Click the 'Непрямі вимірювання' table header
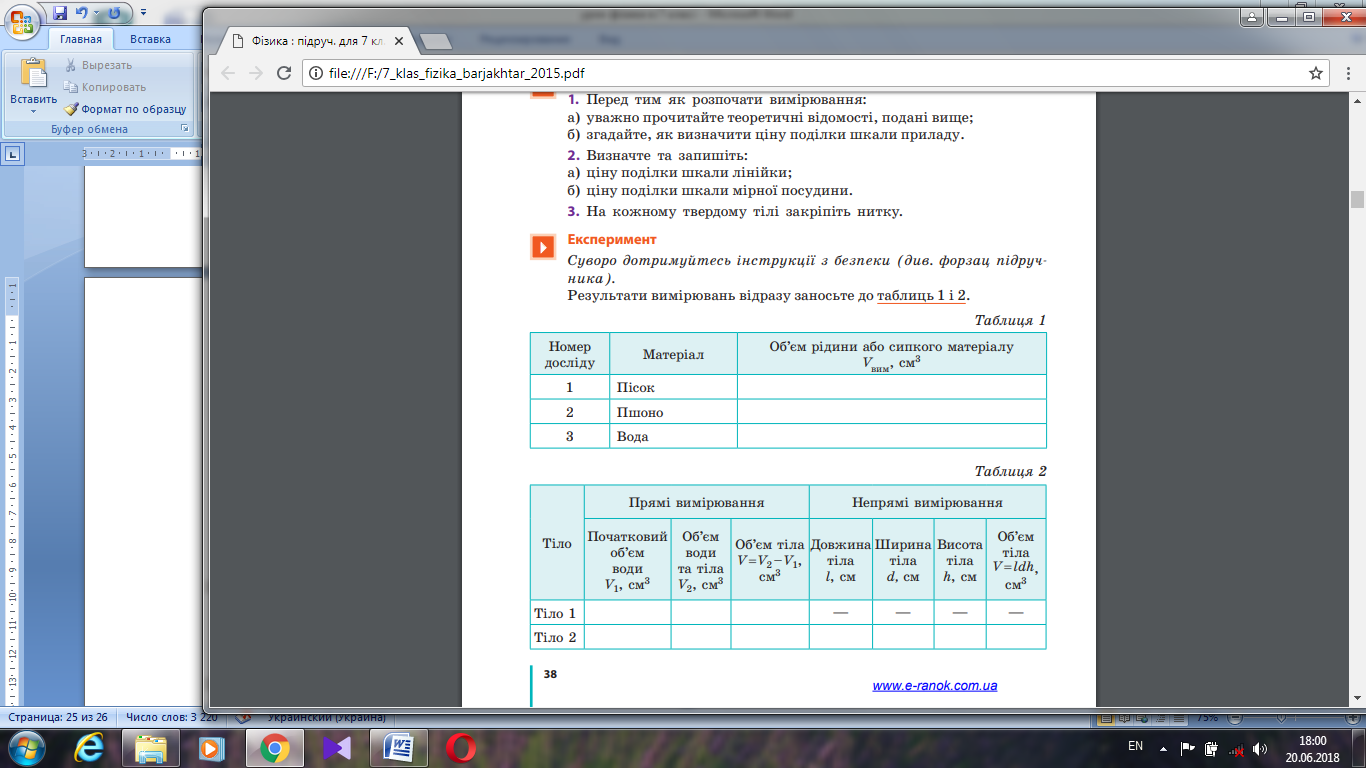 pos(927,503)
